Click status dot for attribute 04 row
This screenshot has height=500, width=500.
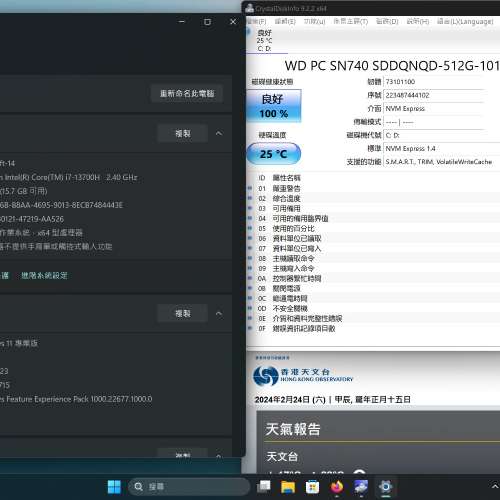250,218
